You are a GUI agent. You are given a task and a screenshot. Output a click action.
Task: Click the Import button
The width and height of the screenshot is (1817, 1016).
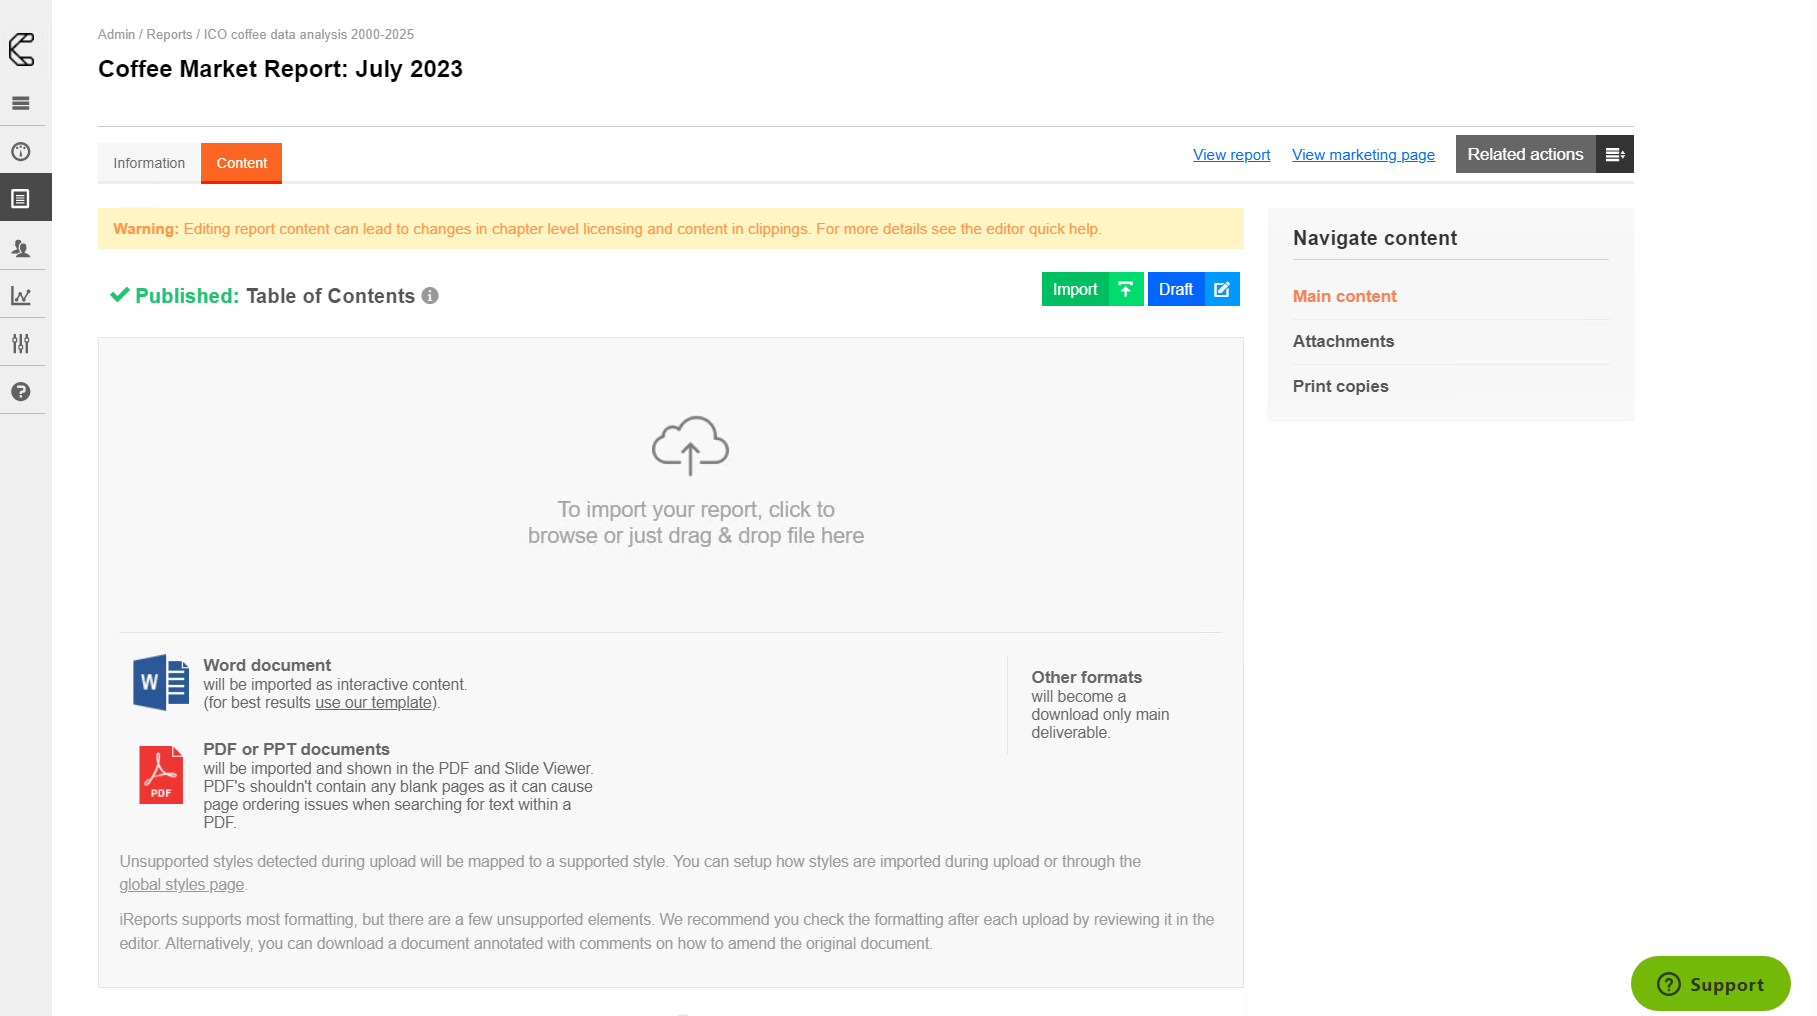1092,289
